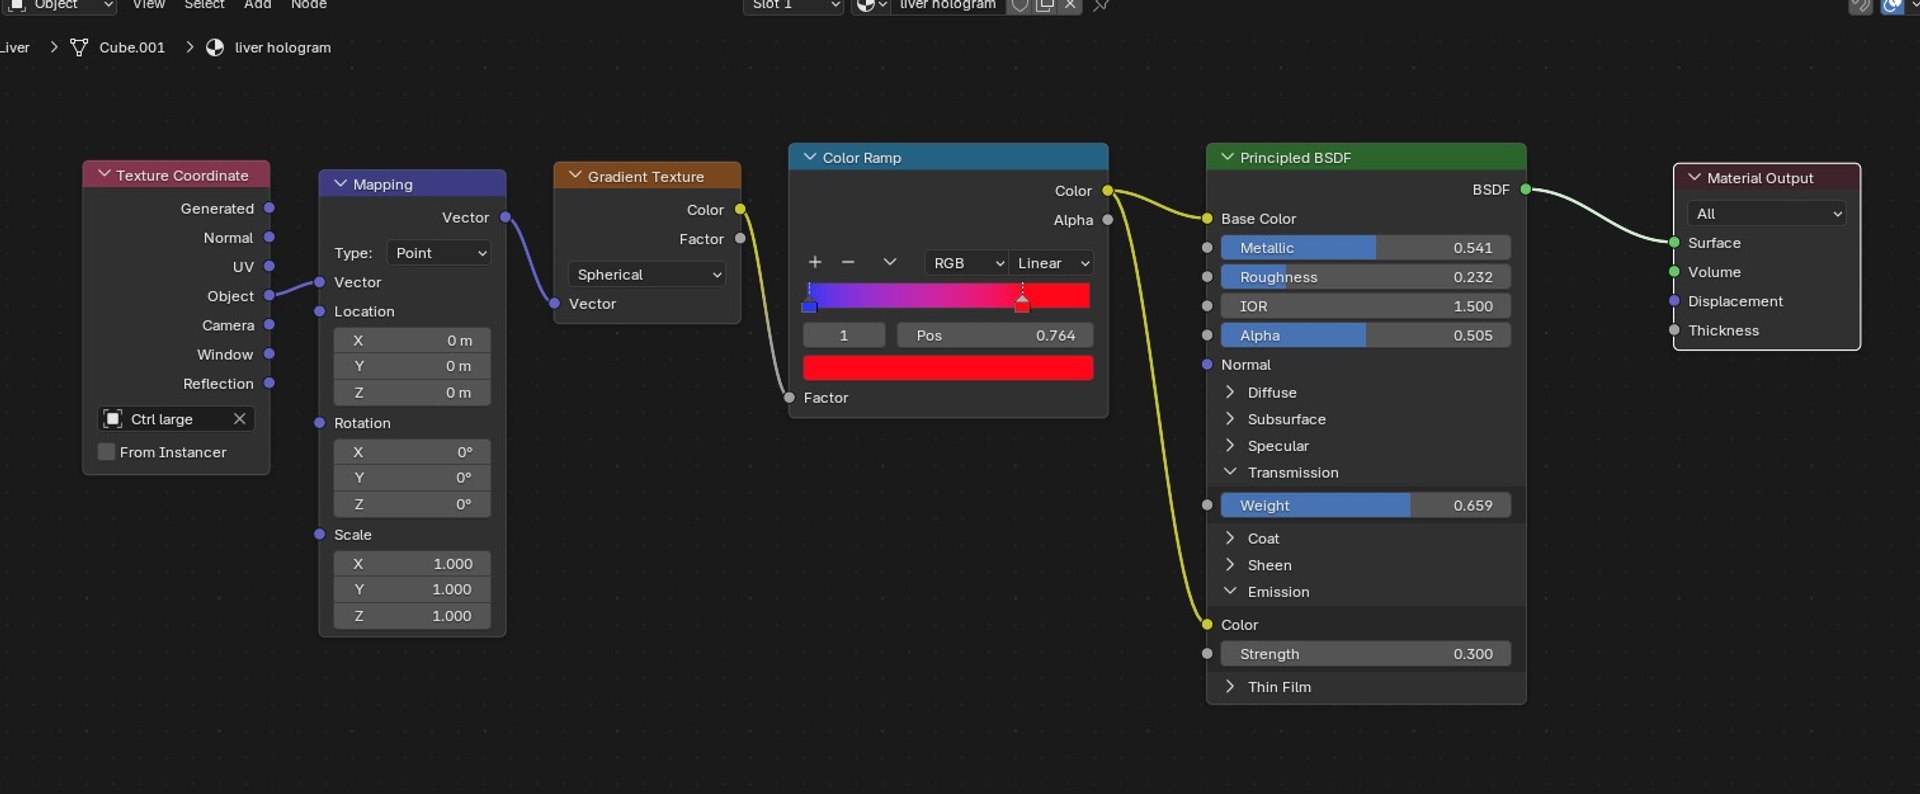
Task: Open the Linear interpolation dropdown
Action: click(1051, 263)
